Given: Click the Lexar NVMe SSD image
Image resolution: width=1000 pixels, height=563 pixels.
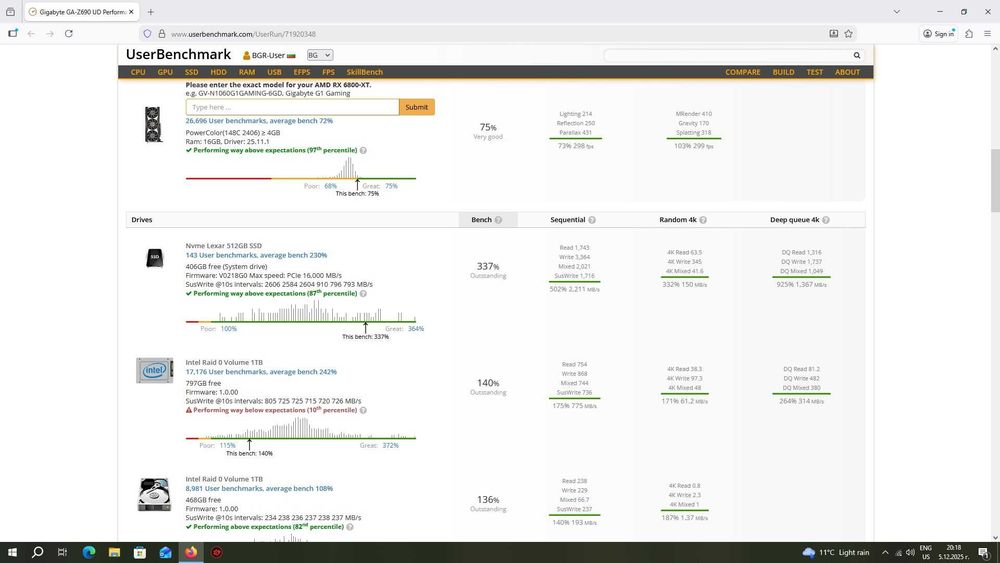Looking at the screenshot, I should 154,258.
